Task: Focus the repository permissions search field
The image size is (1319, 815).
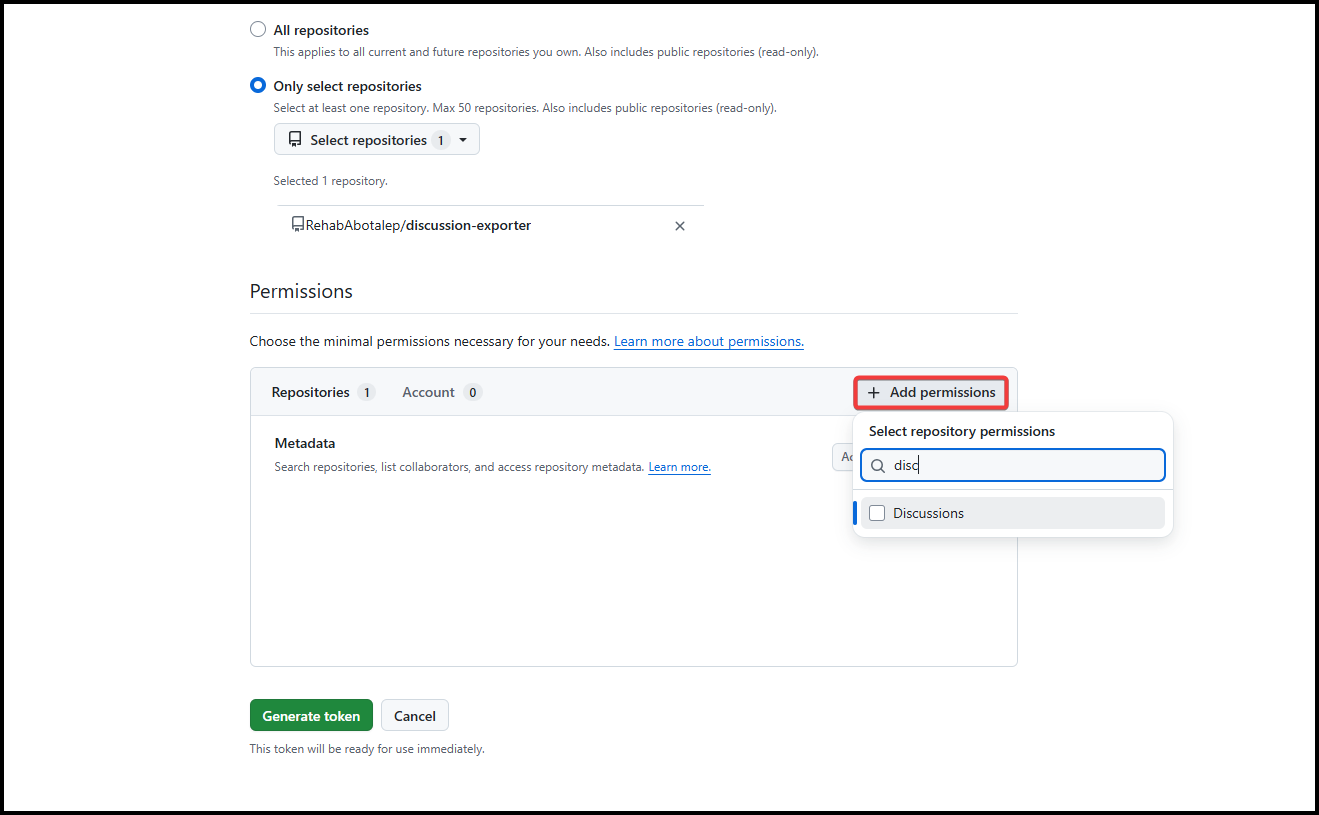Action: (1025, 466)
